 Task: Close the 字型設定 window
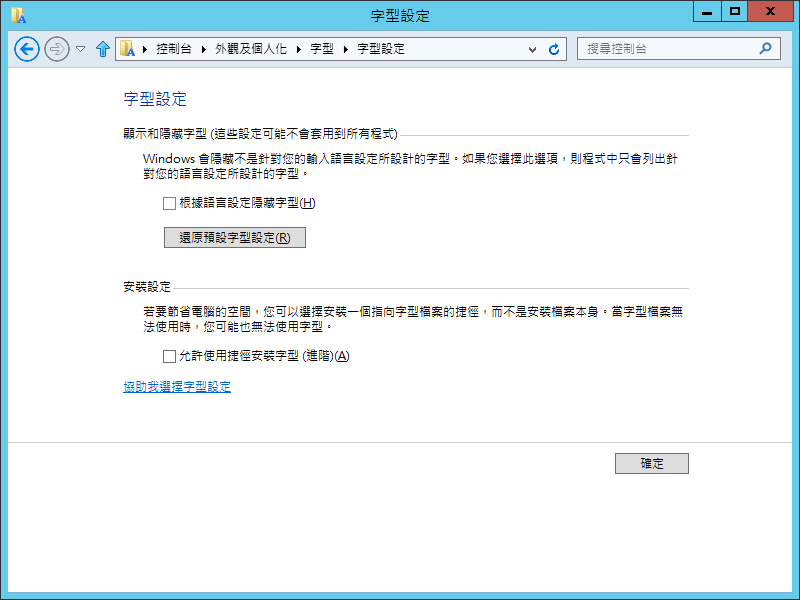pos(770,11)
